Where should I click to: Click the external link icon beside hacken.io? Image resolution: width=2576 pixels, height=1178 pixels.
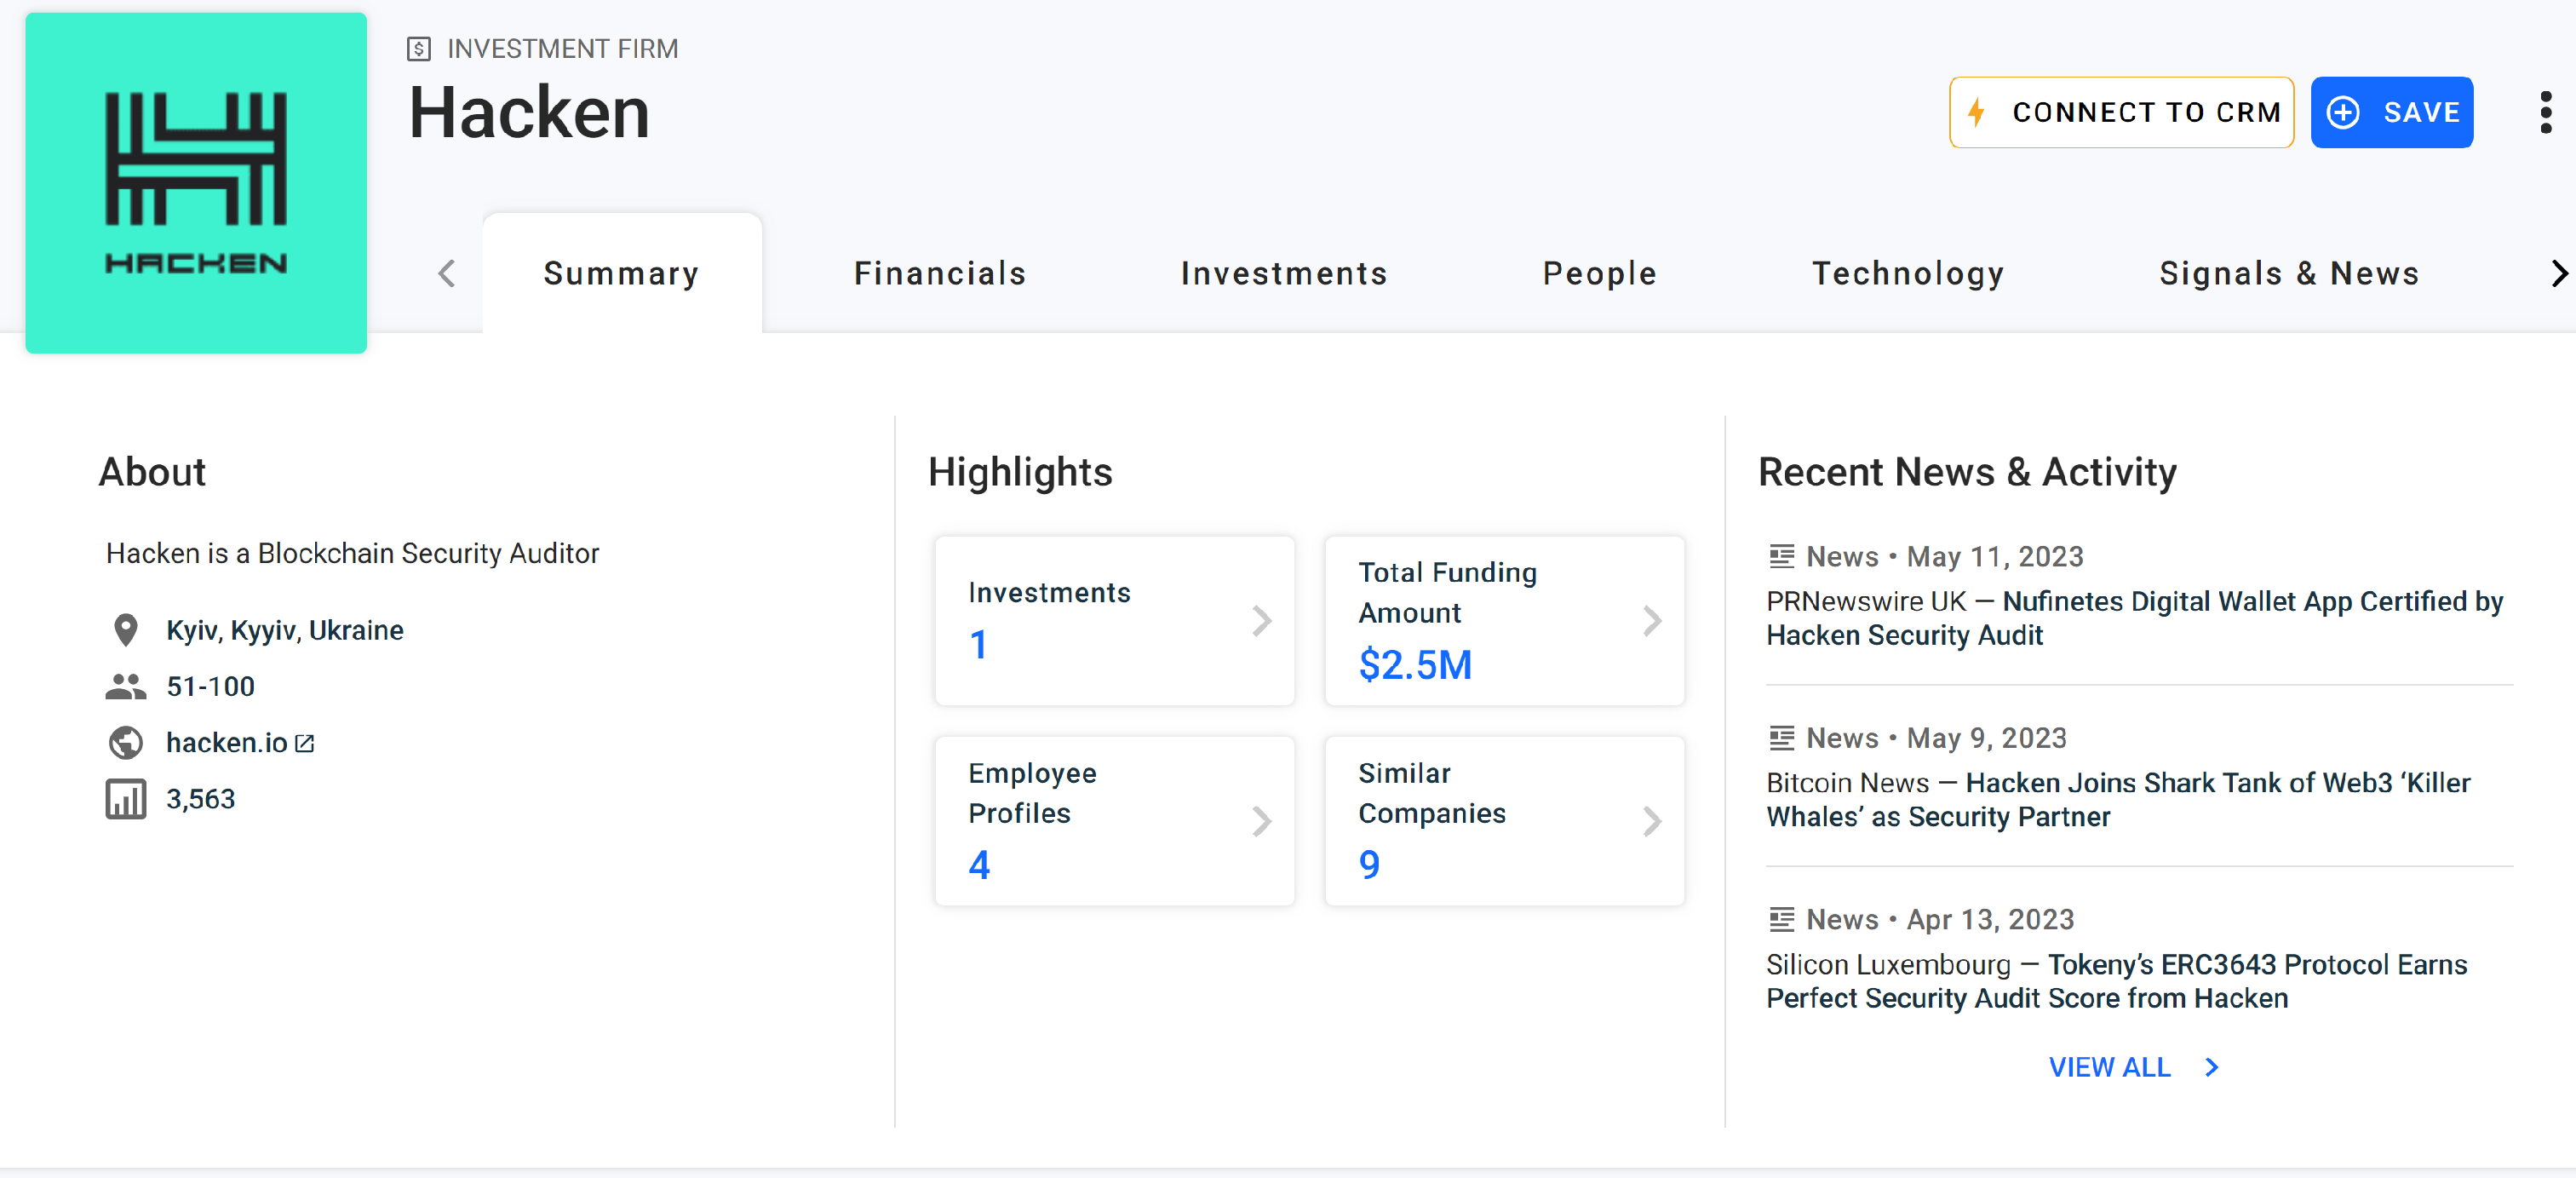coord(305,743)
